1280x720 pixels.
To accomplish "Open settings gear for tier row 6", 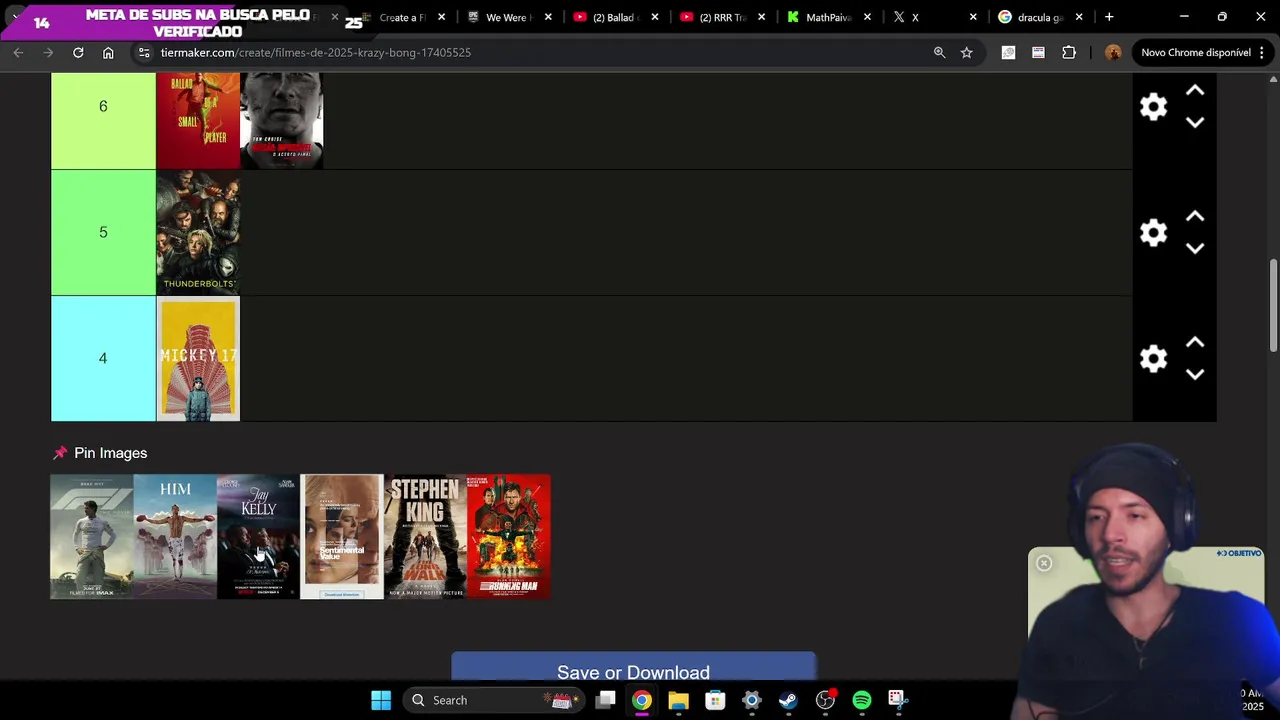I will (x=1153, y=107).
